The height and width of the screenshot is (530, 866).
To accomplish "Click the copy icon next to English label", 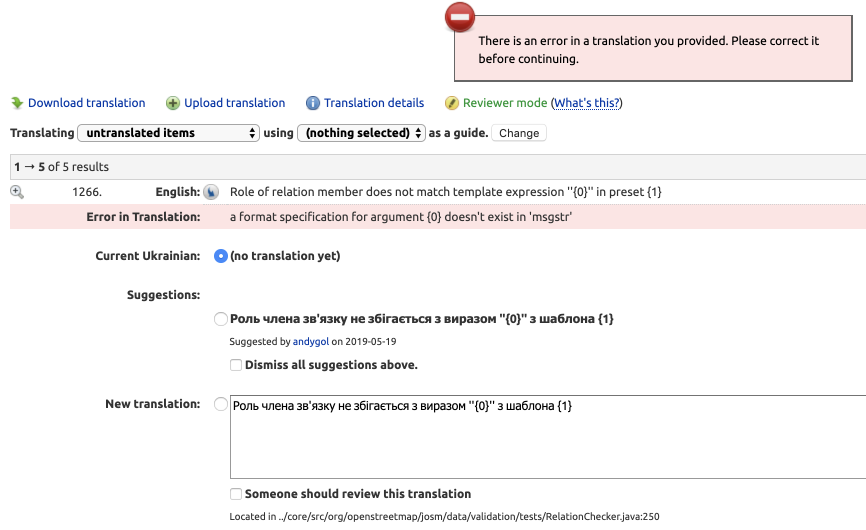I will click(211, 192).
